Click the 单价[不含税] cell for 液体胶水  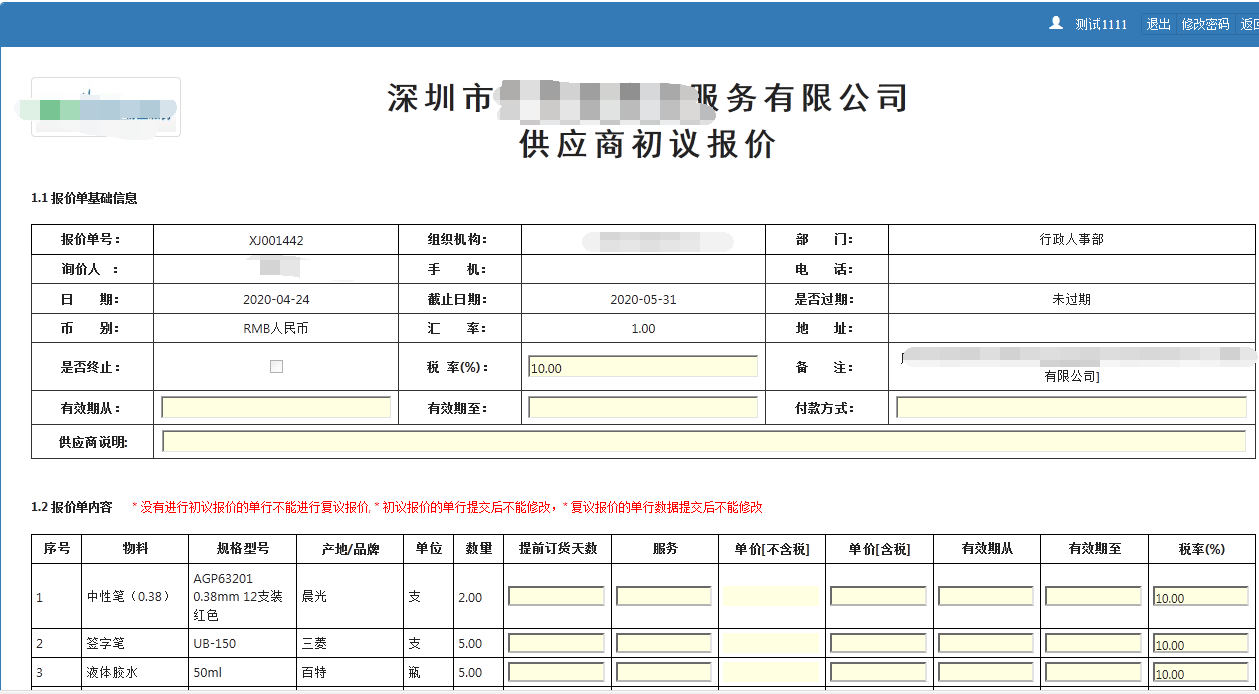pyautogui.click(x=772, y=672)
